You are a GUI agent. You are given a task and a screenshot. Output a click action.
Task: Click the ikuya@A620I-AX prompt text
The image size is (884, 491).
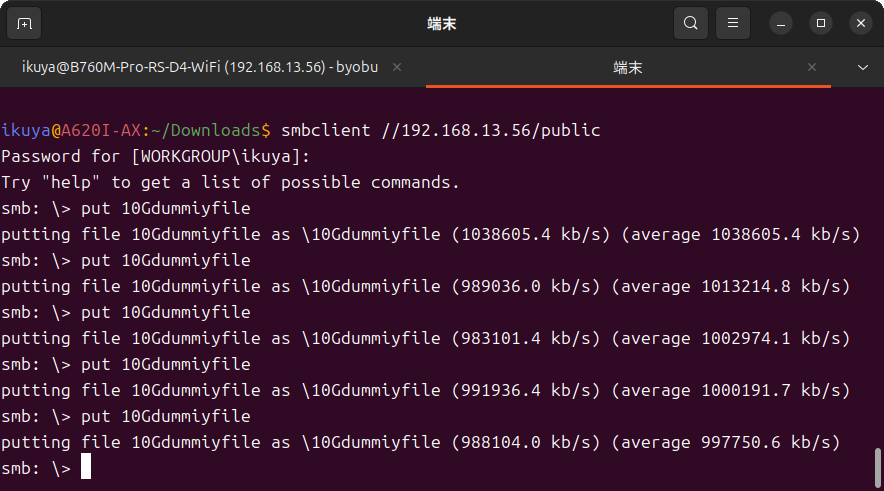(x=71, y=130)
